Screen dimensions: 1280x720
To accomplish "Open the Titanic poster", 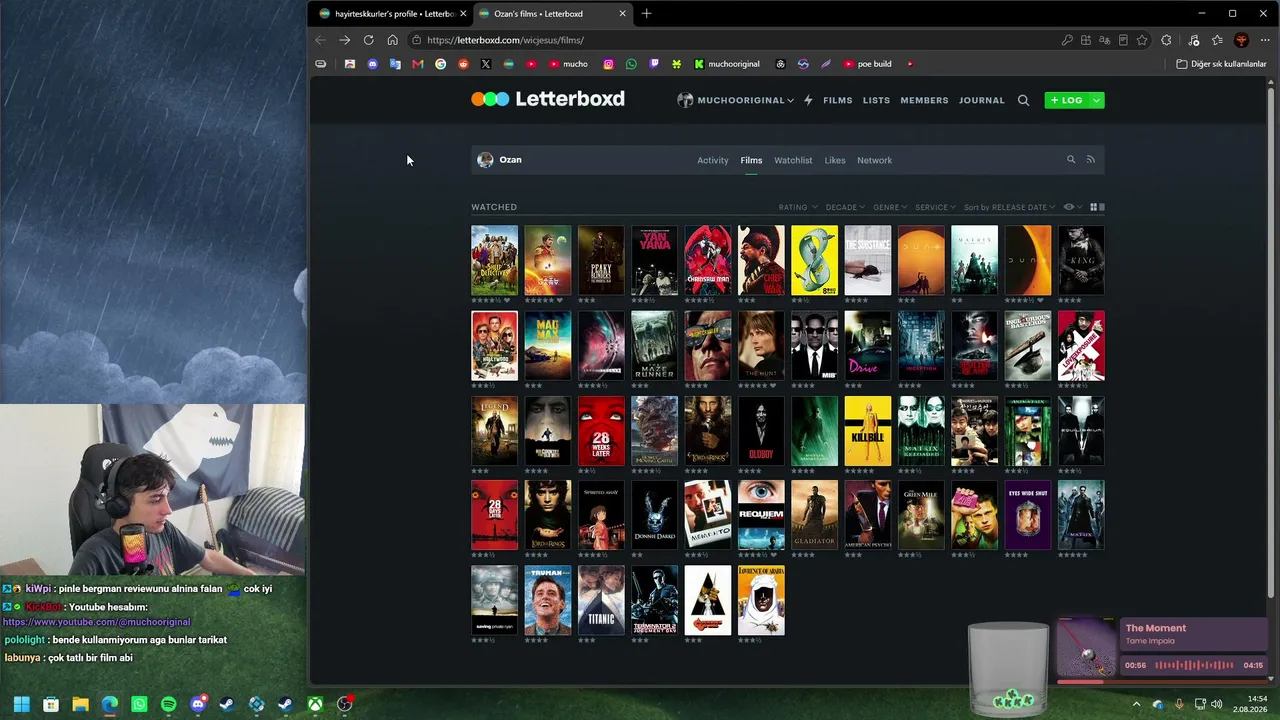I will click(x=601, y=600).
